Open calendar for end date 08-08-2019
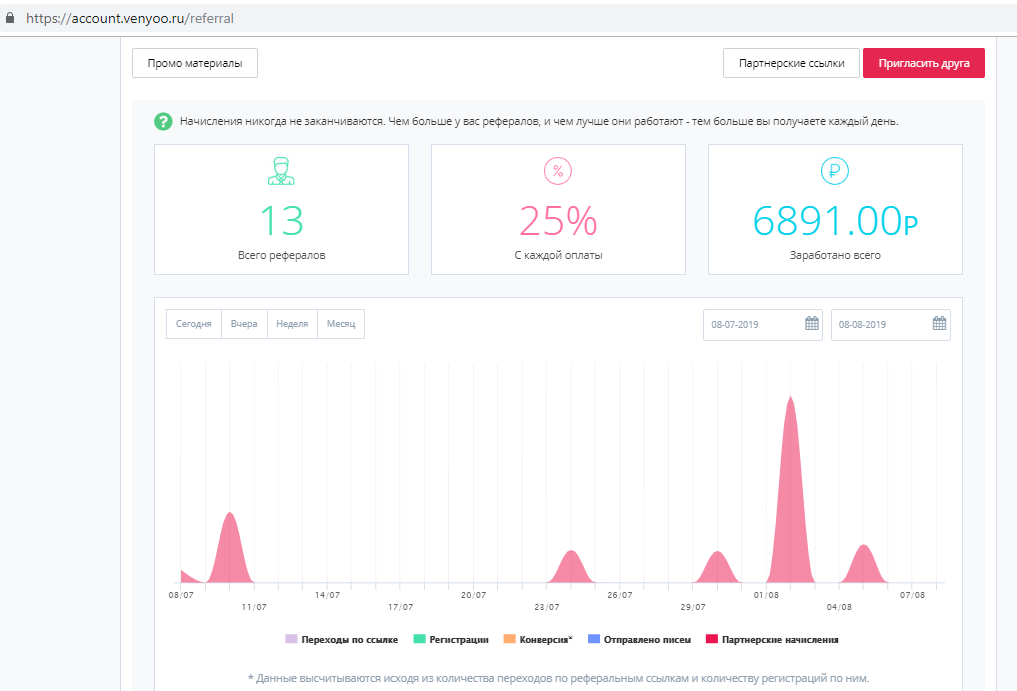Screen dimensions: 1017x691 939,323
